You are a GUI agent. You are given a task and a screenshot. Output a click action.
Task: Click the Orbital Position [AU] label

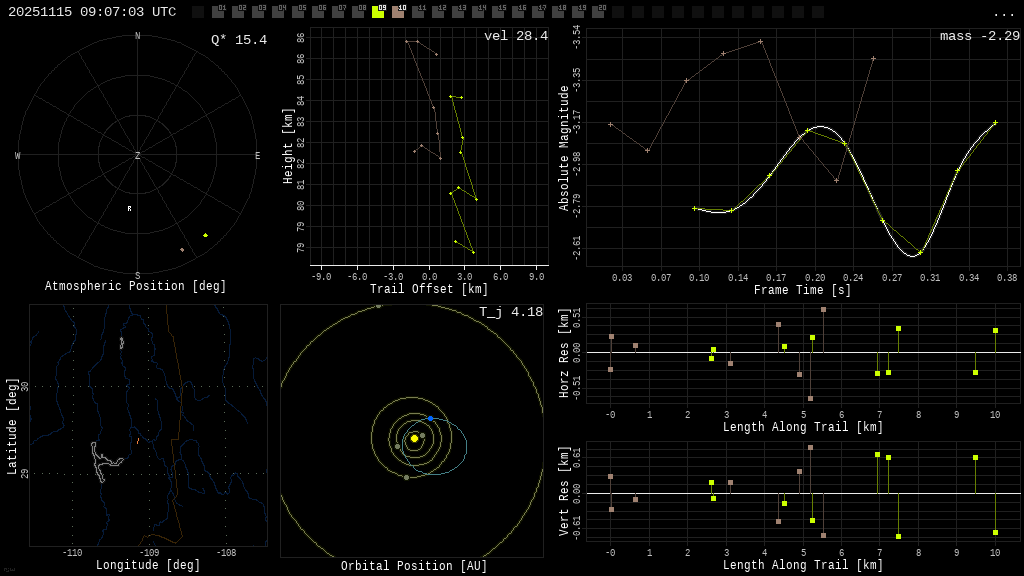pos(414,566)
